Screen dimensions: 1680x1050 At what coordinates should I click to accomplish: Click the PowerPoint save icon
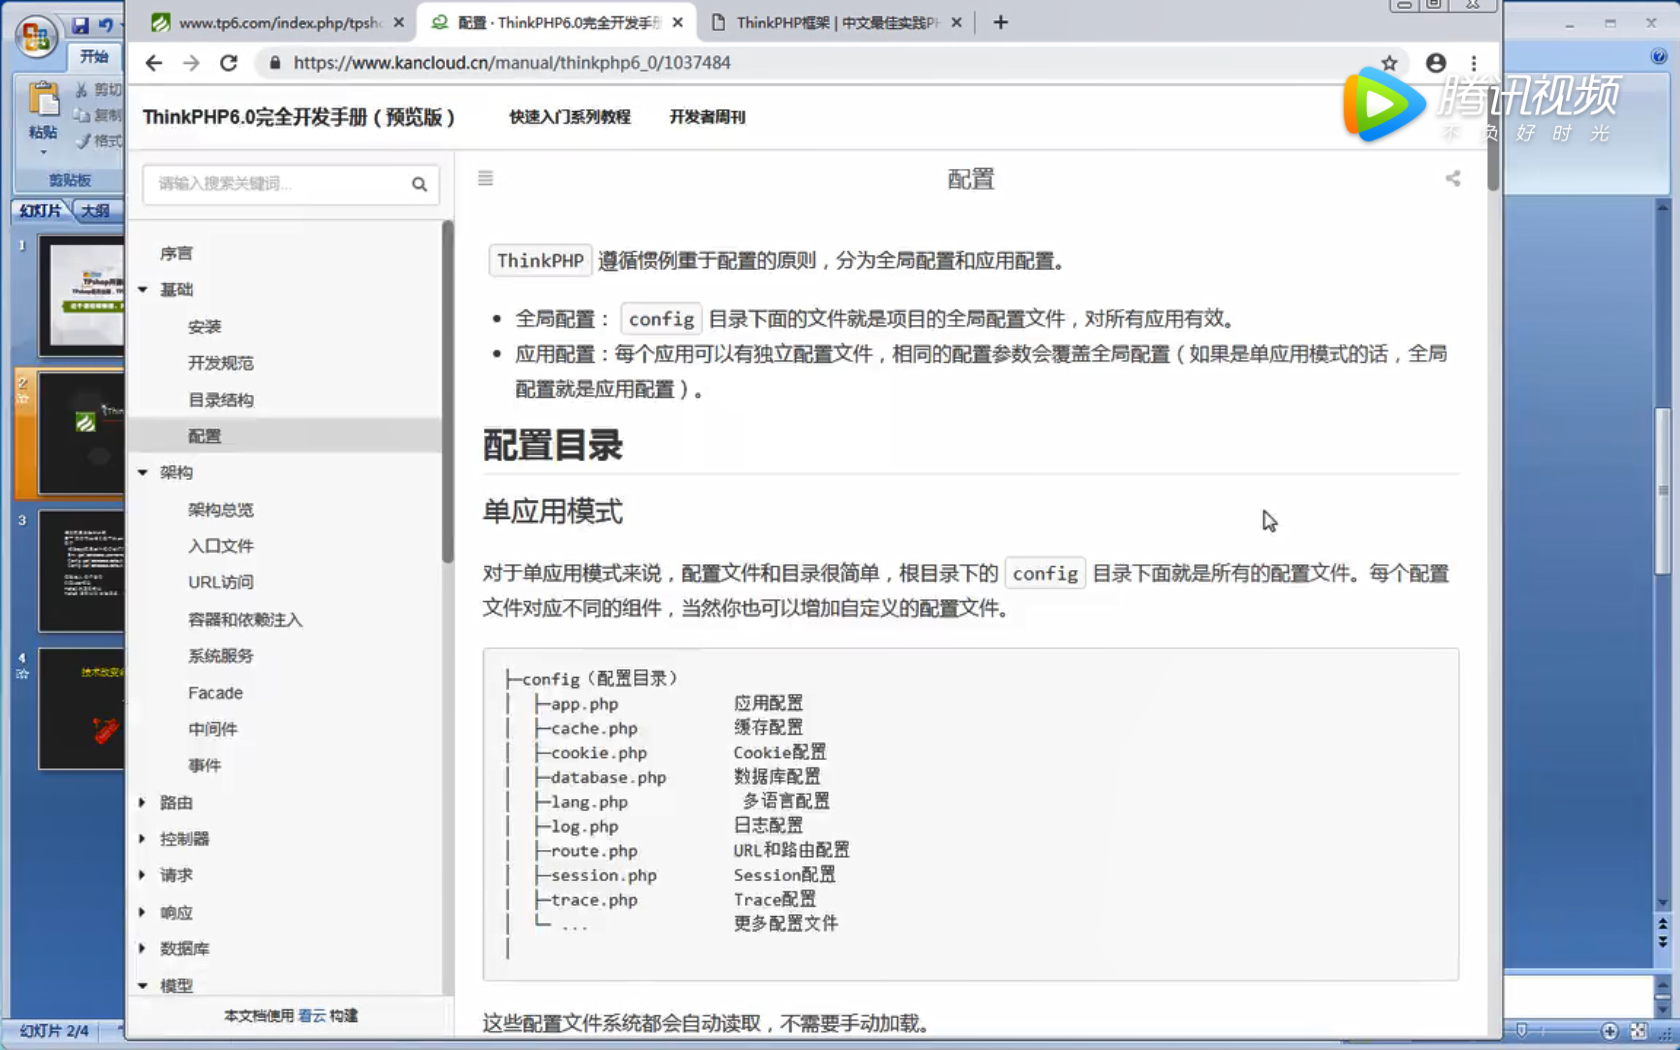click(80, 25)
